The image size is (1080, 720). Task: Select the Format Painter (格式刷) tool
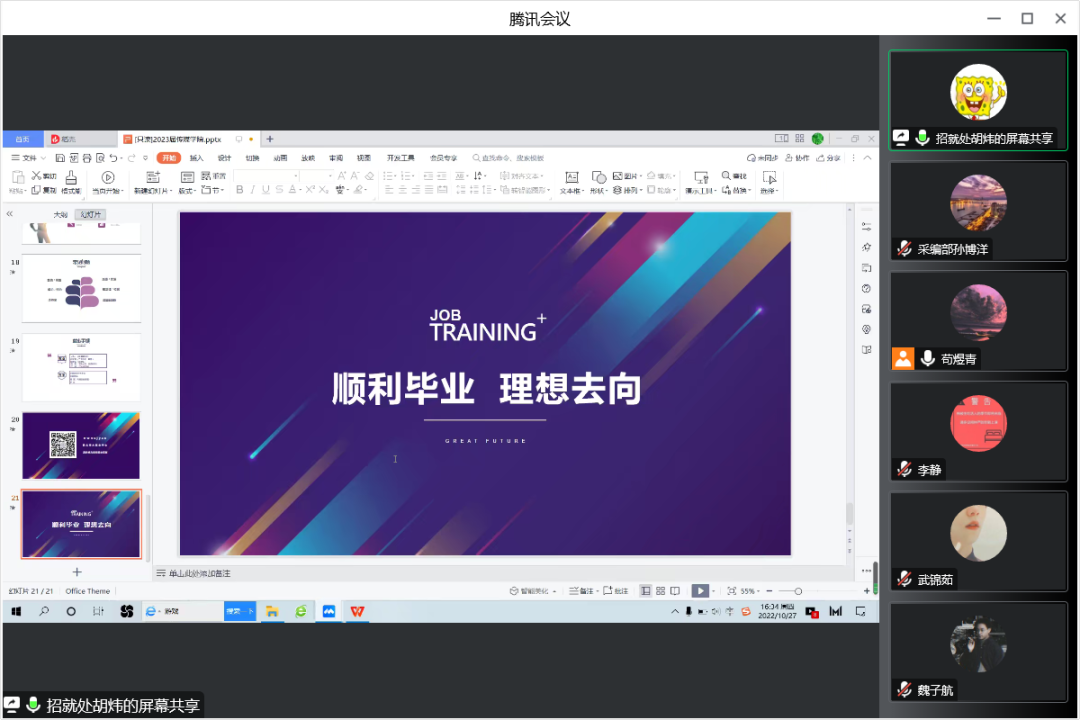pyautogui.click(x=71, y=180)
